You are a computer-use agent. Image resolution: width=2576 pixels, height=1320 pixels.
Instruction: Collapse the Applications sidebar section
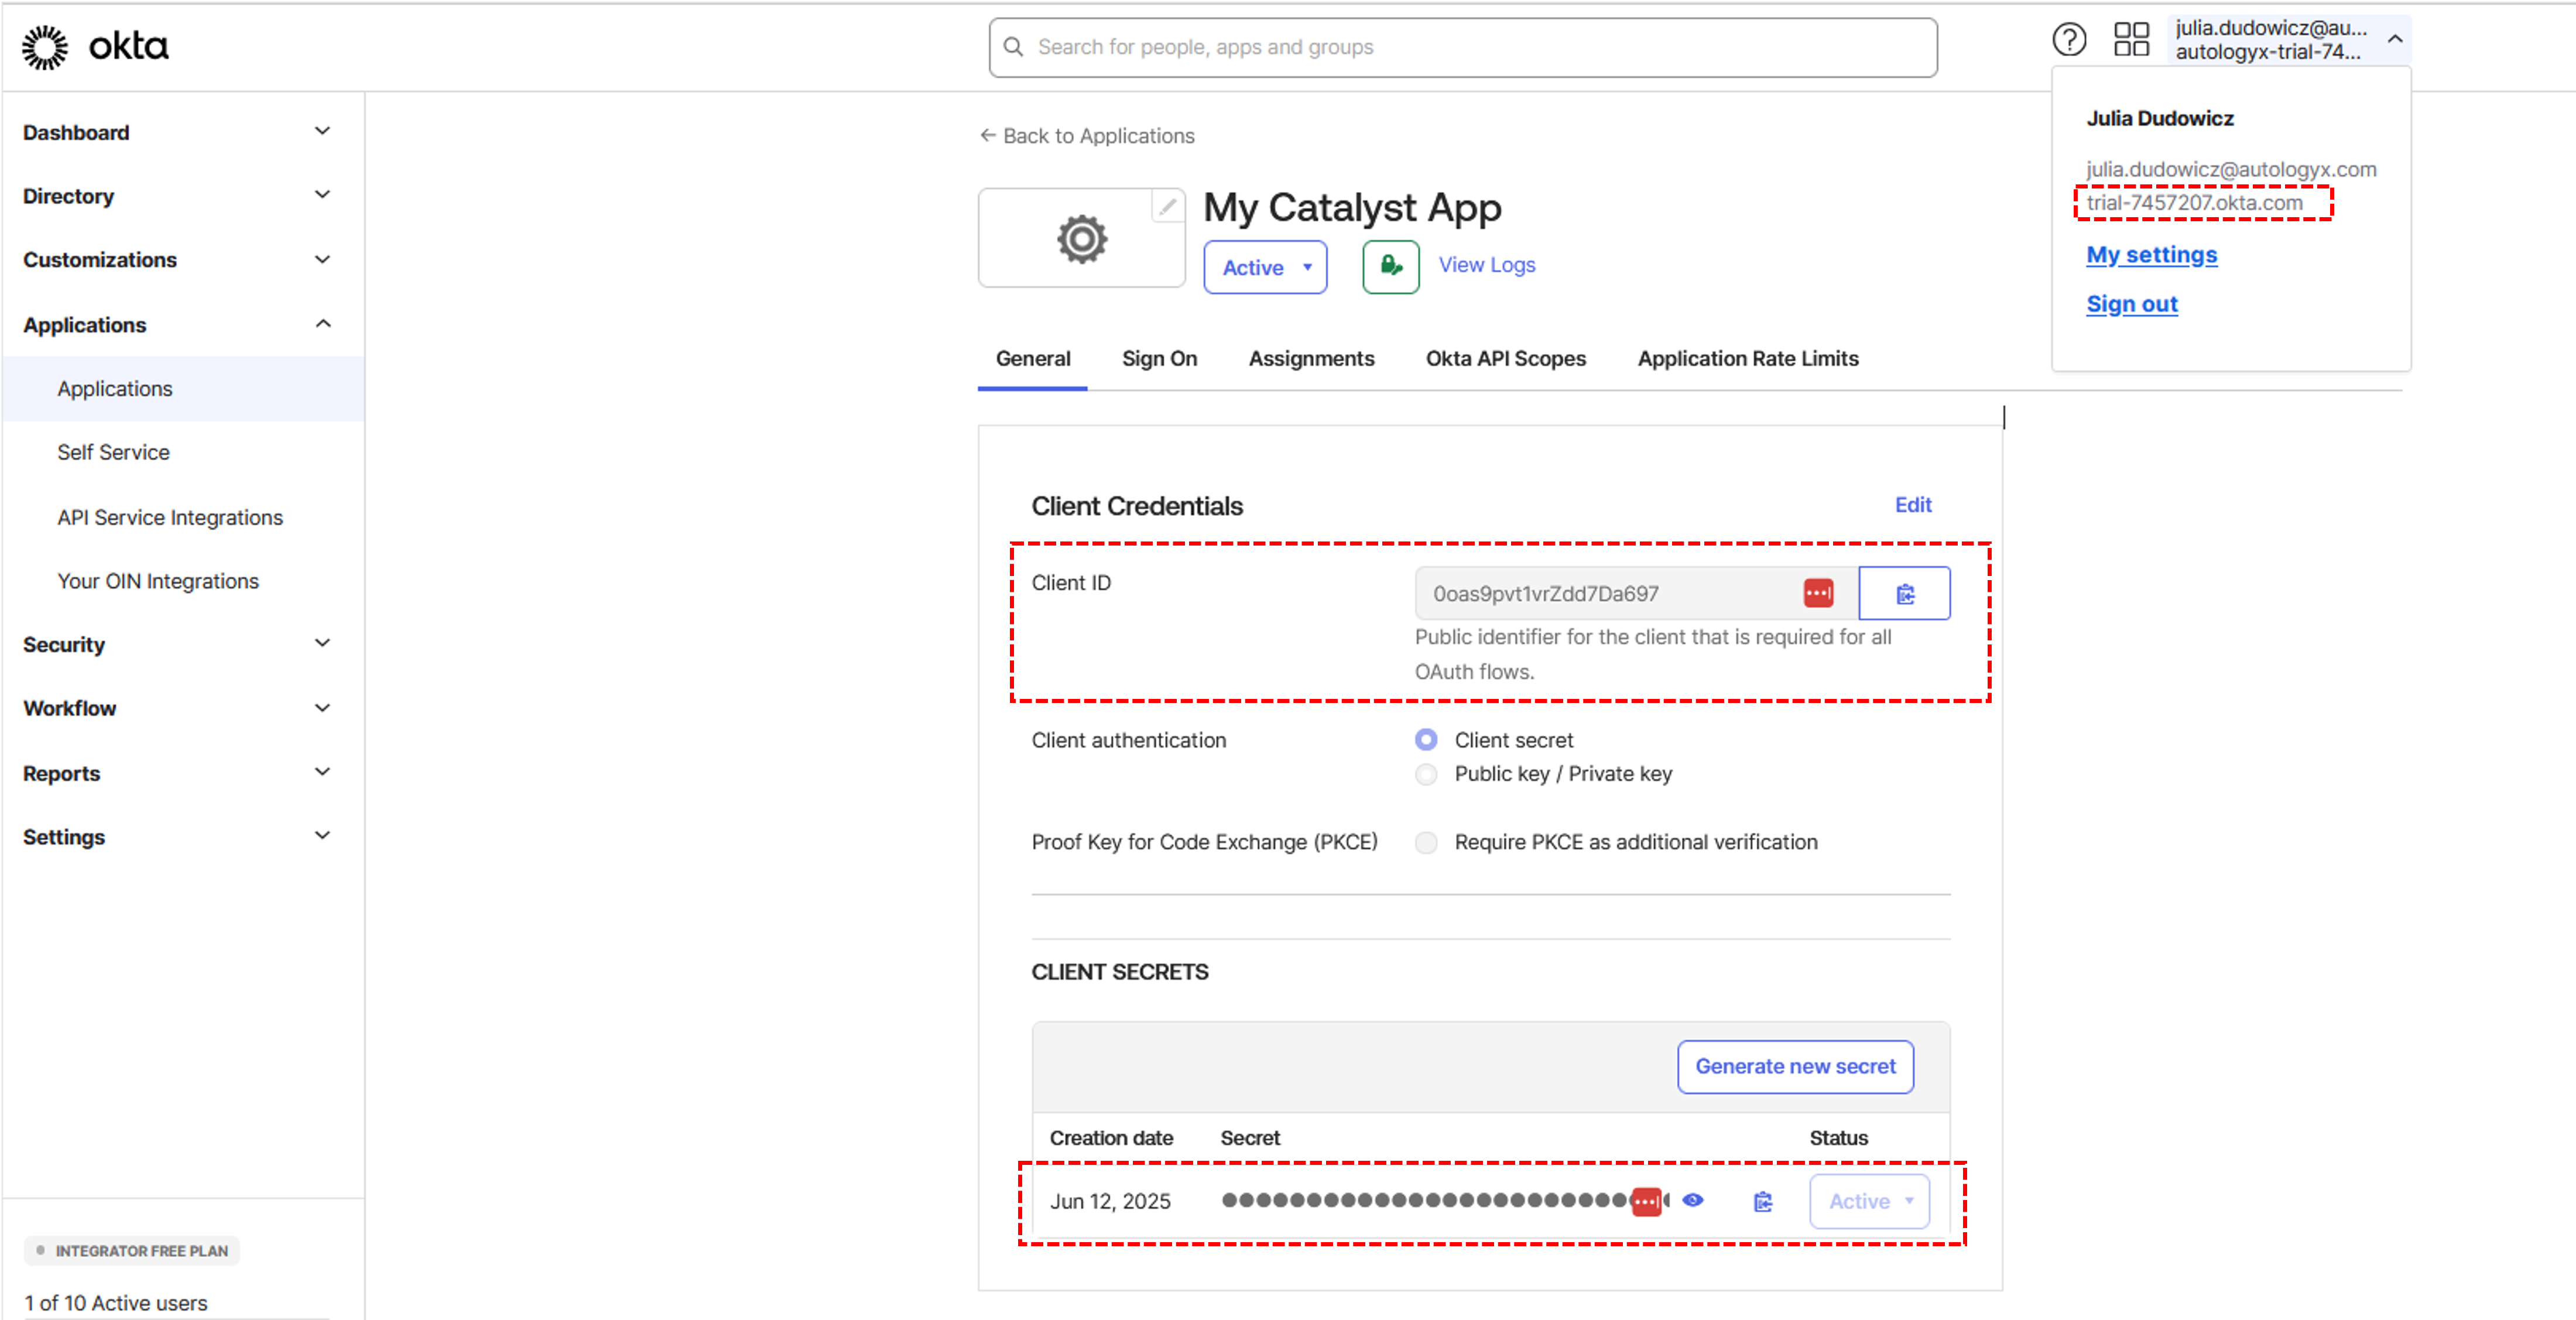[x=322, y=324]
